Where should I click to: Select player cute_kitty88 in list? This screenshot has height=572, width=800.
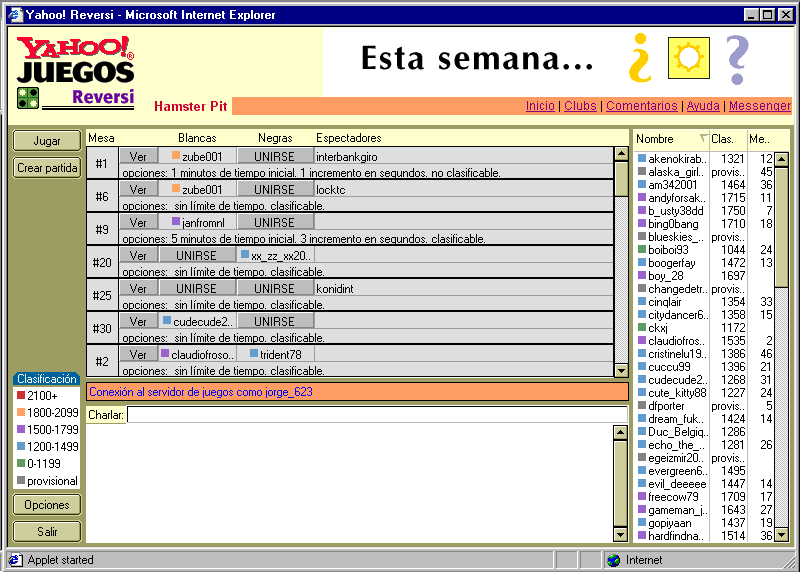pyautogui.click(x=704, y=393)
